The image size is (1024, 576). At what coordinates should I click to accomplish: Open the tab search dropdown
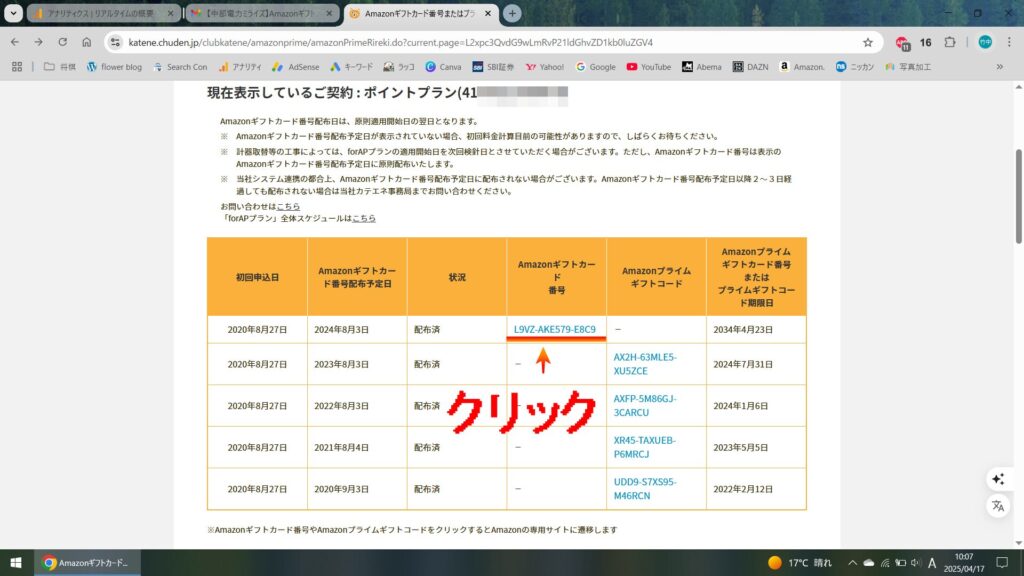point(13,13)
